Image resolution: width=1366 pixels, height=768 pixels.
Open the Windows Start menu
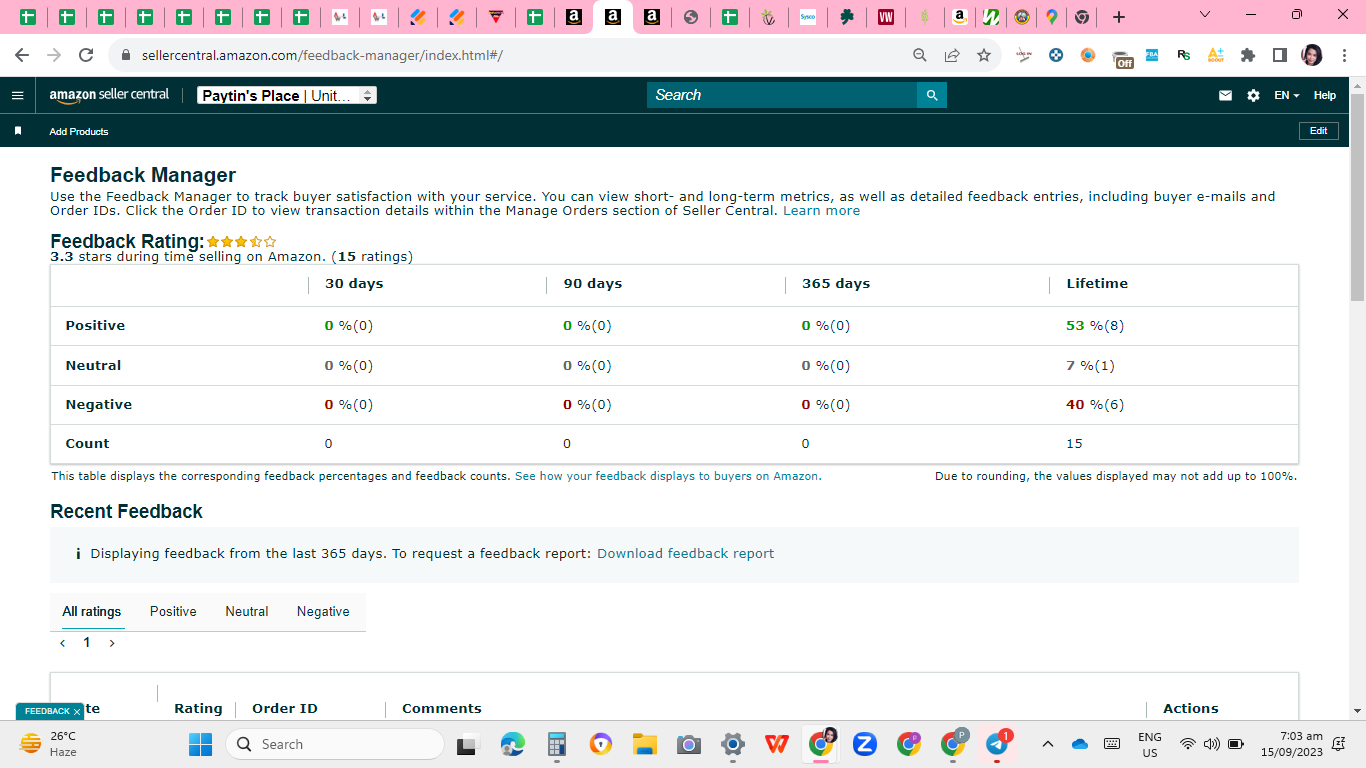(201, 744)
